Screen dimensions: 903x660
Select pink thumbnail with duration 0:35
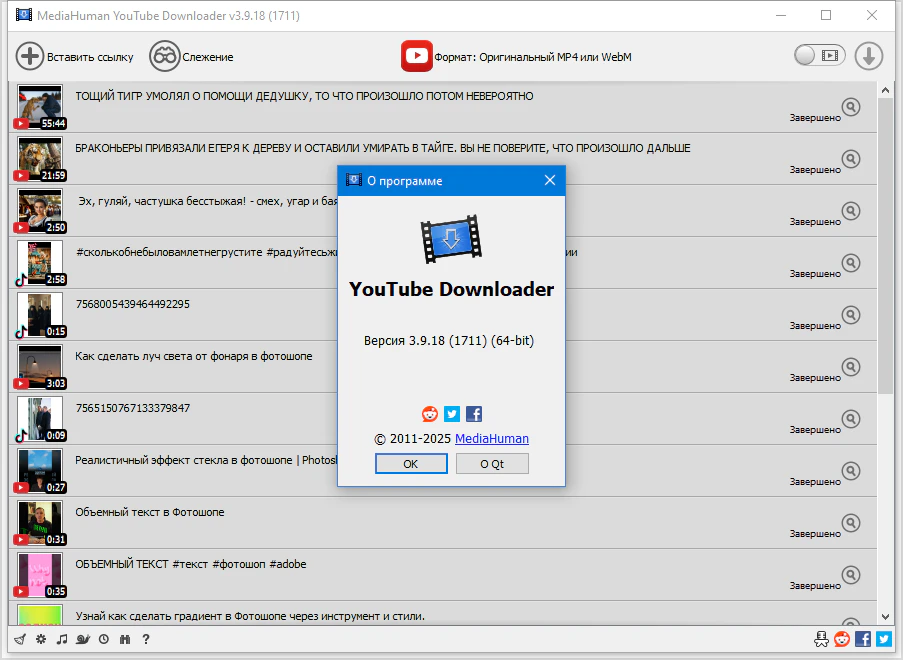40,575
